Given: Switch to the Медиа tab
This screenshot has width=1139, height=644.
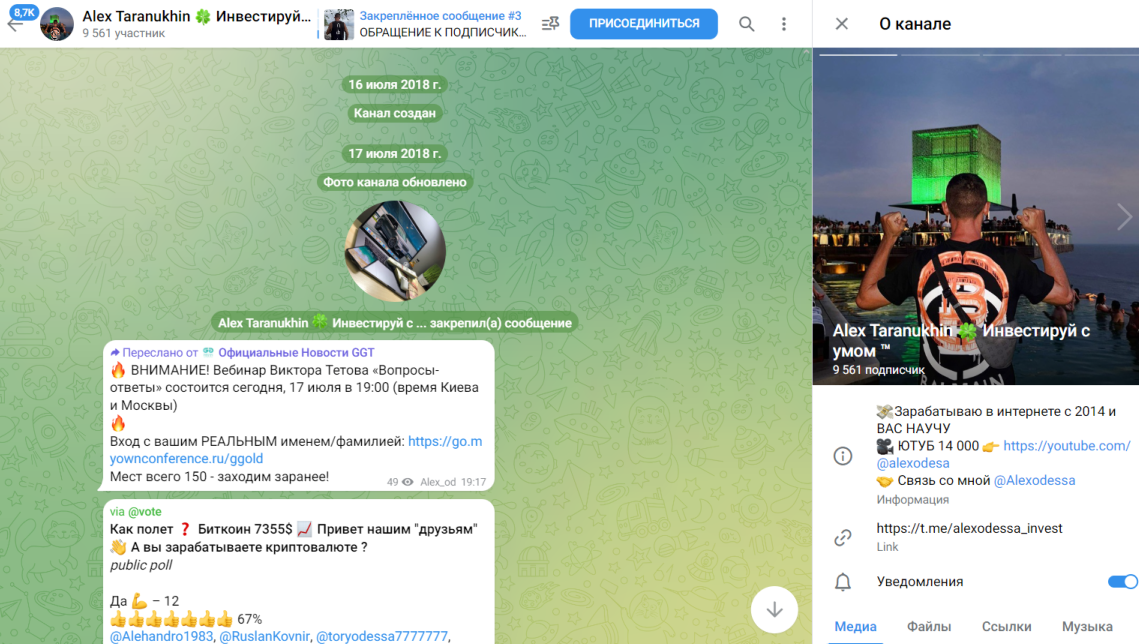Looking at the screenshot, I should 855,627.
